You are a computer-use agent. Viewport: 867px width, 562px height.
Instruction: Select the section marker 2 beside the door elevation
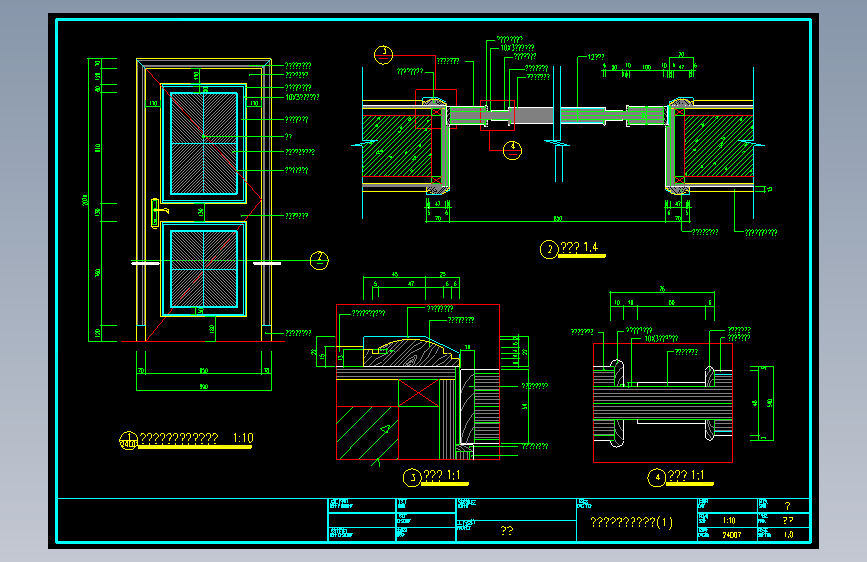point(319,260)
